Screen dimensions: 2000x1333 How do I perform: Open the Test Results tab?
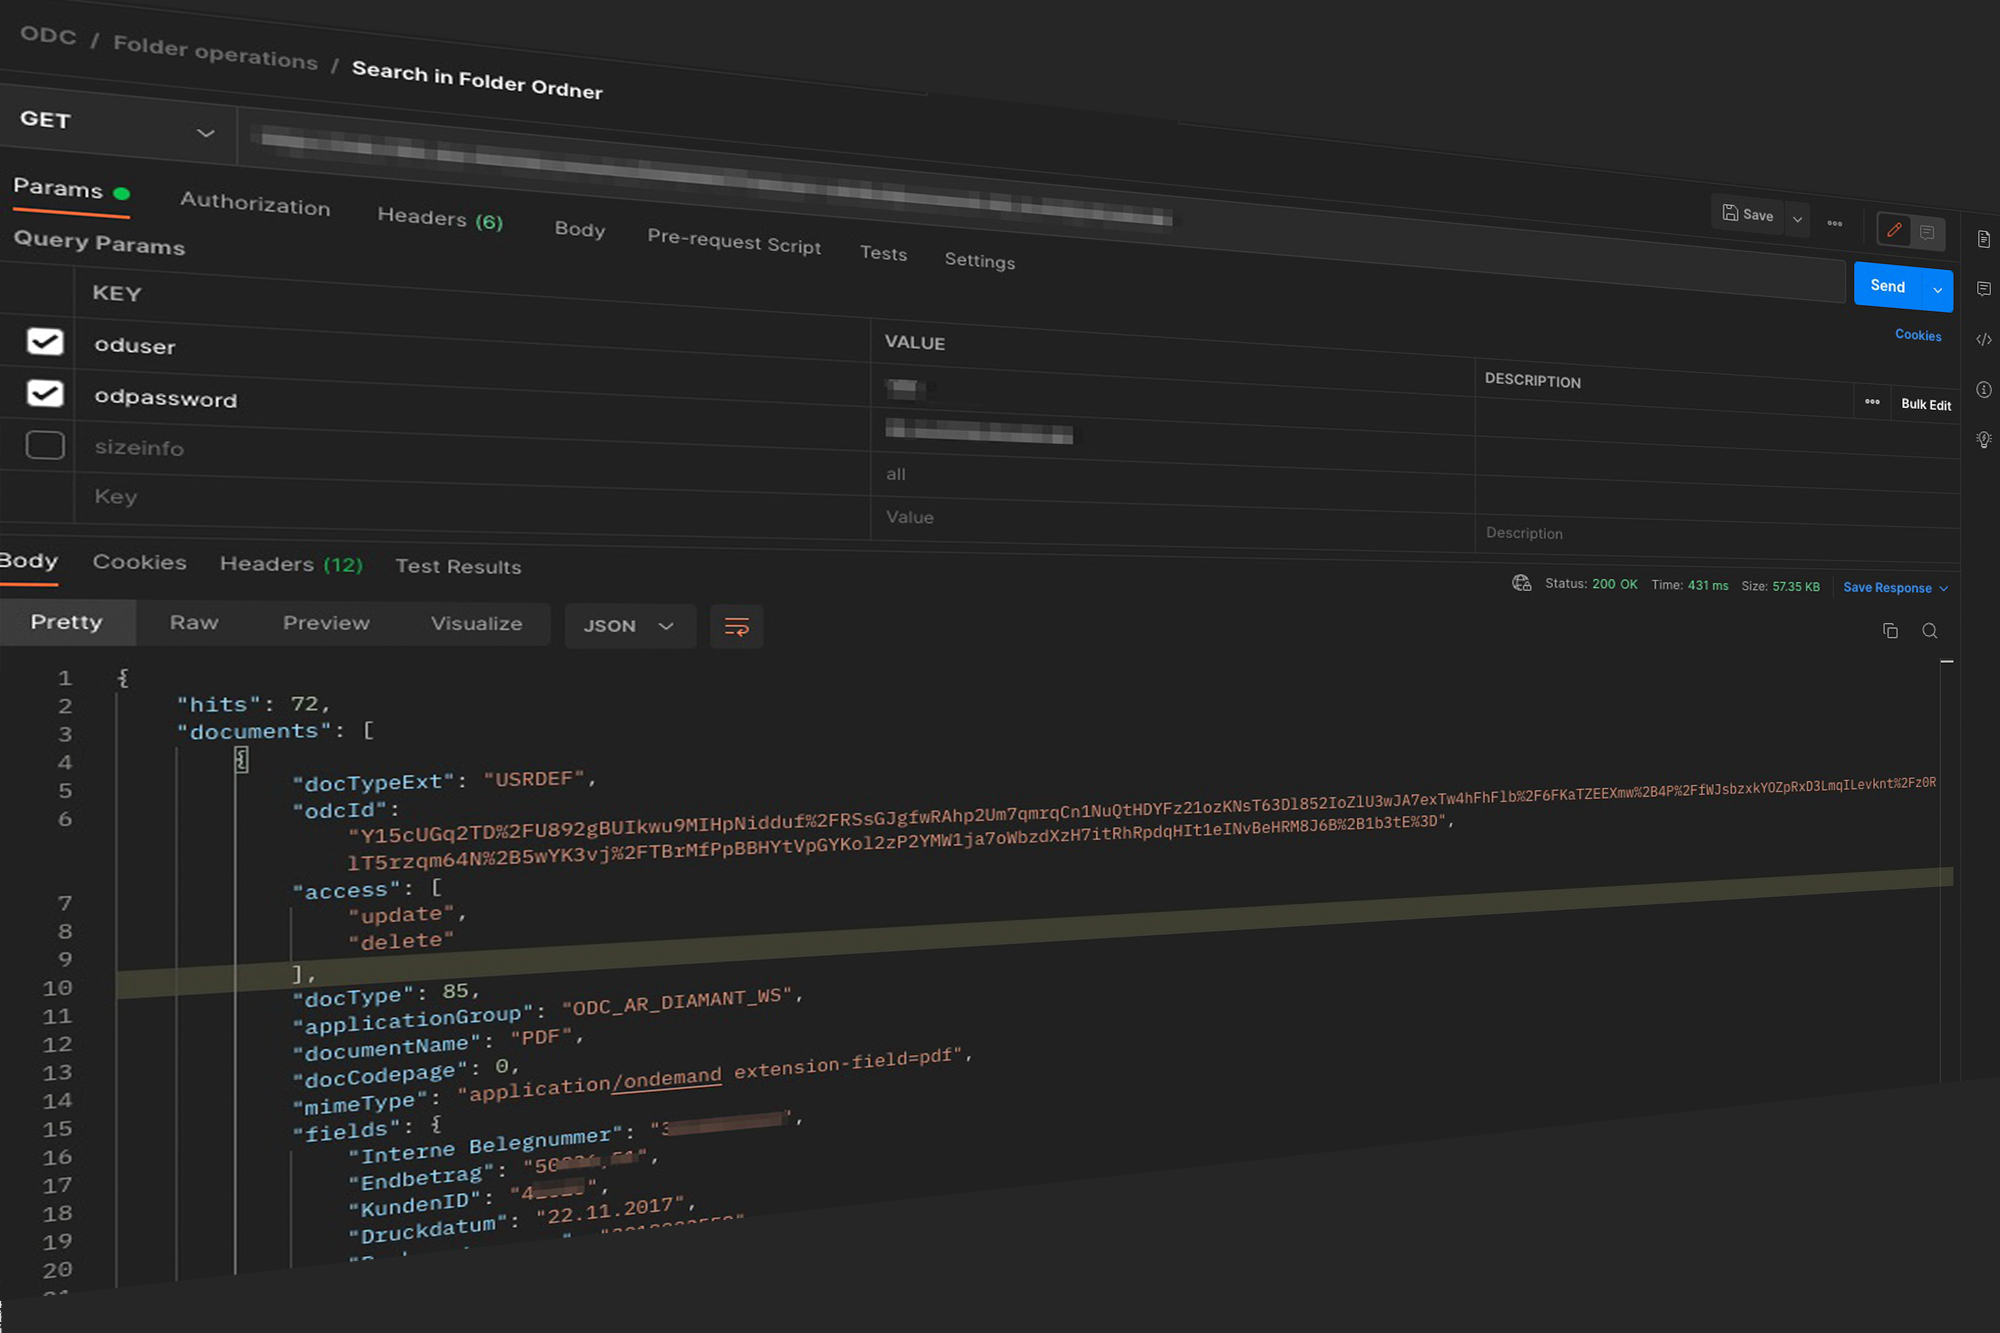coord(458,566)
